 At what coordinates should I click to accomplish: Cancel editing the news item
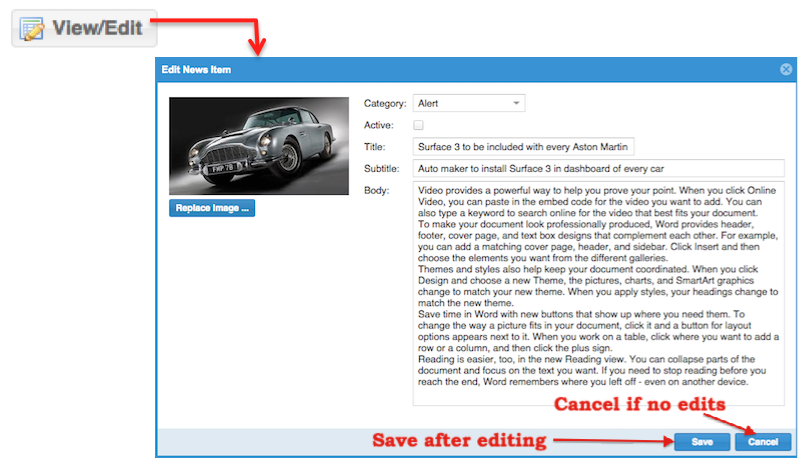pos(763,442)
